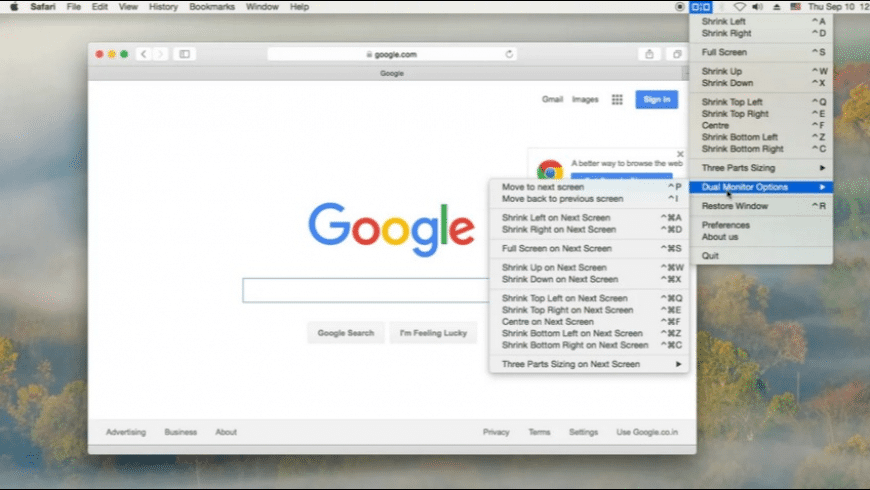Expand Three Parts Sizing on Next Screen arrow

(x=678, y=364)
